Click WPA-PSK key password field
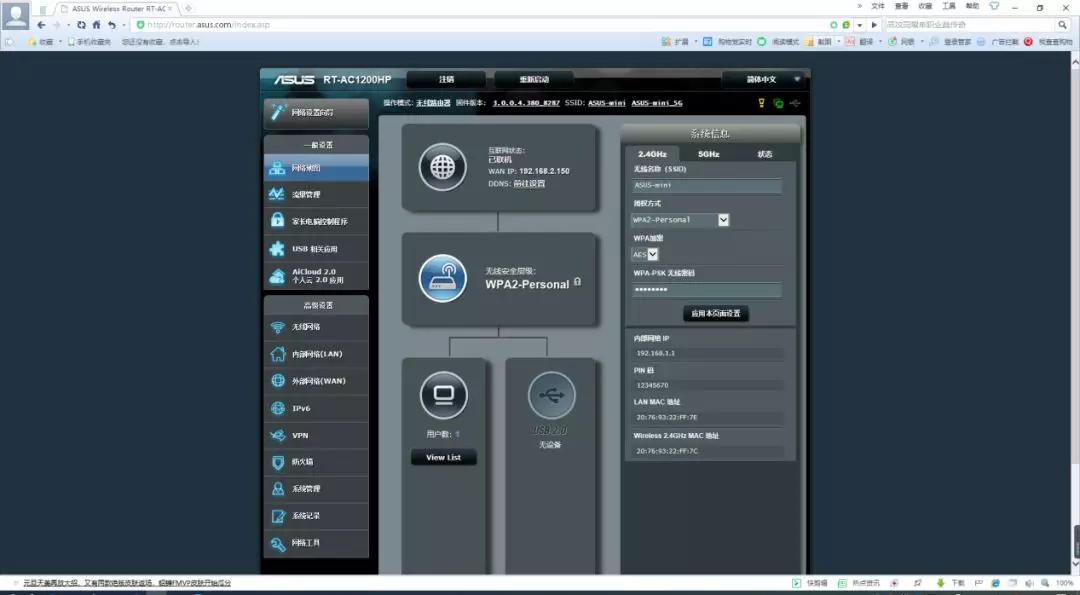The height and width of the screenshot is (595, 1080). click(x=707, y=290)
